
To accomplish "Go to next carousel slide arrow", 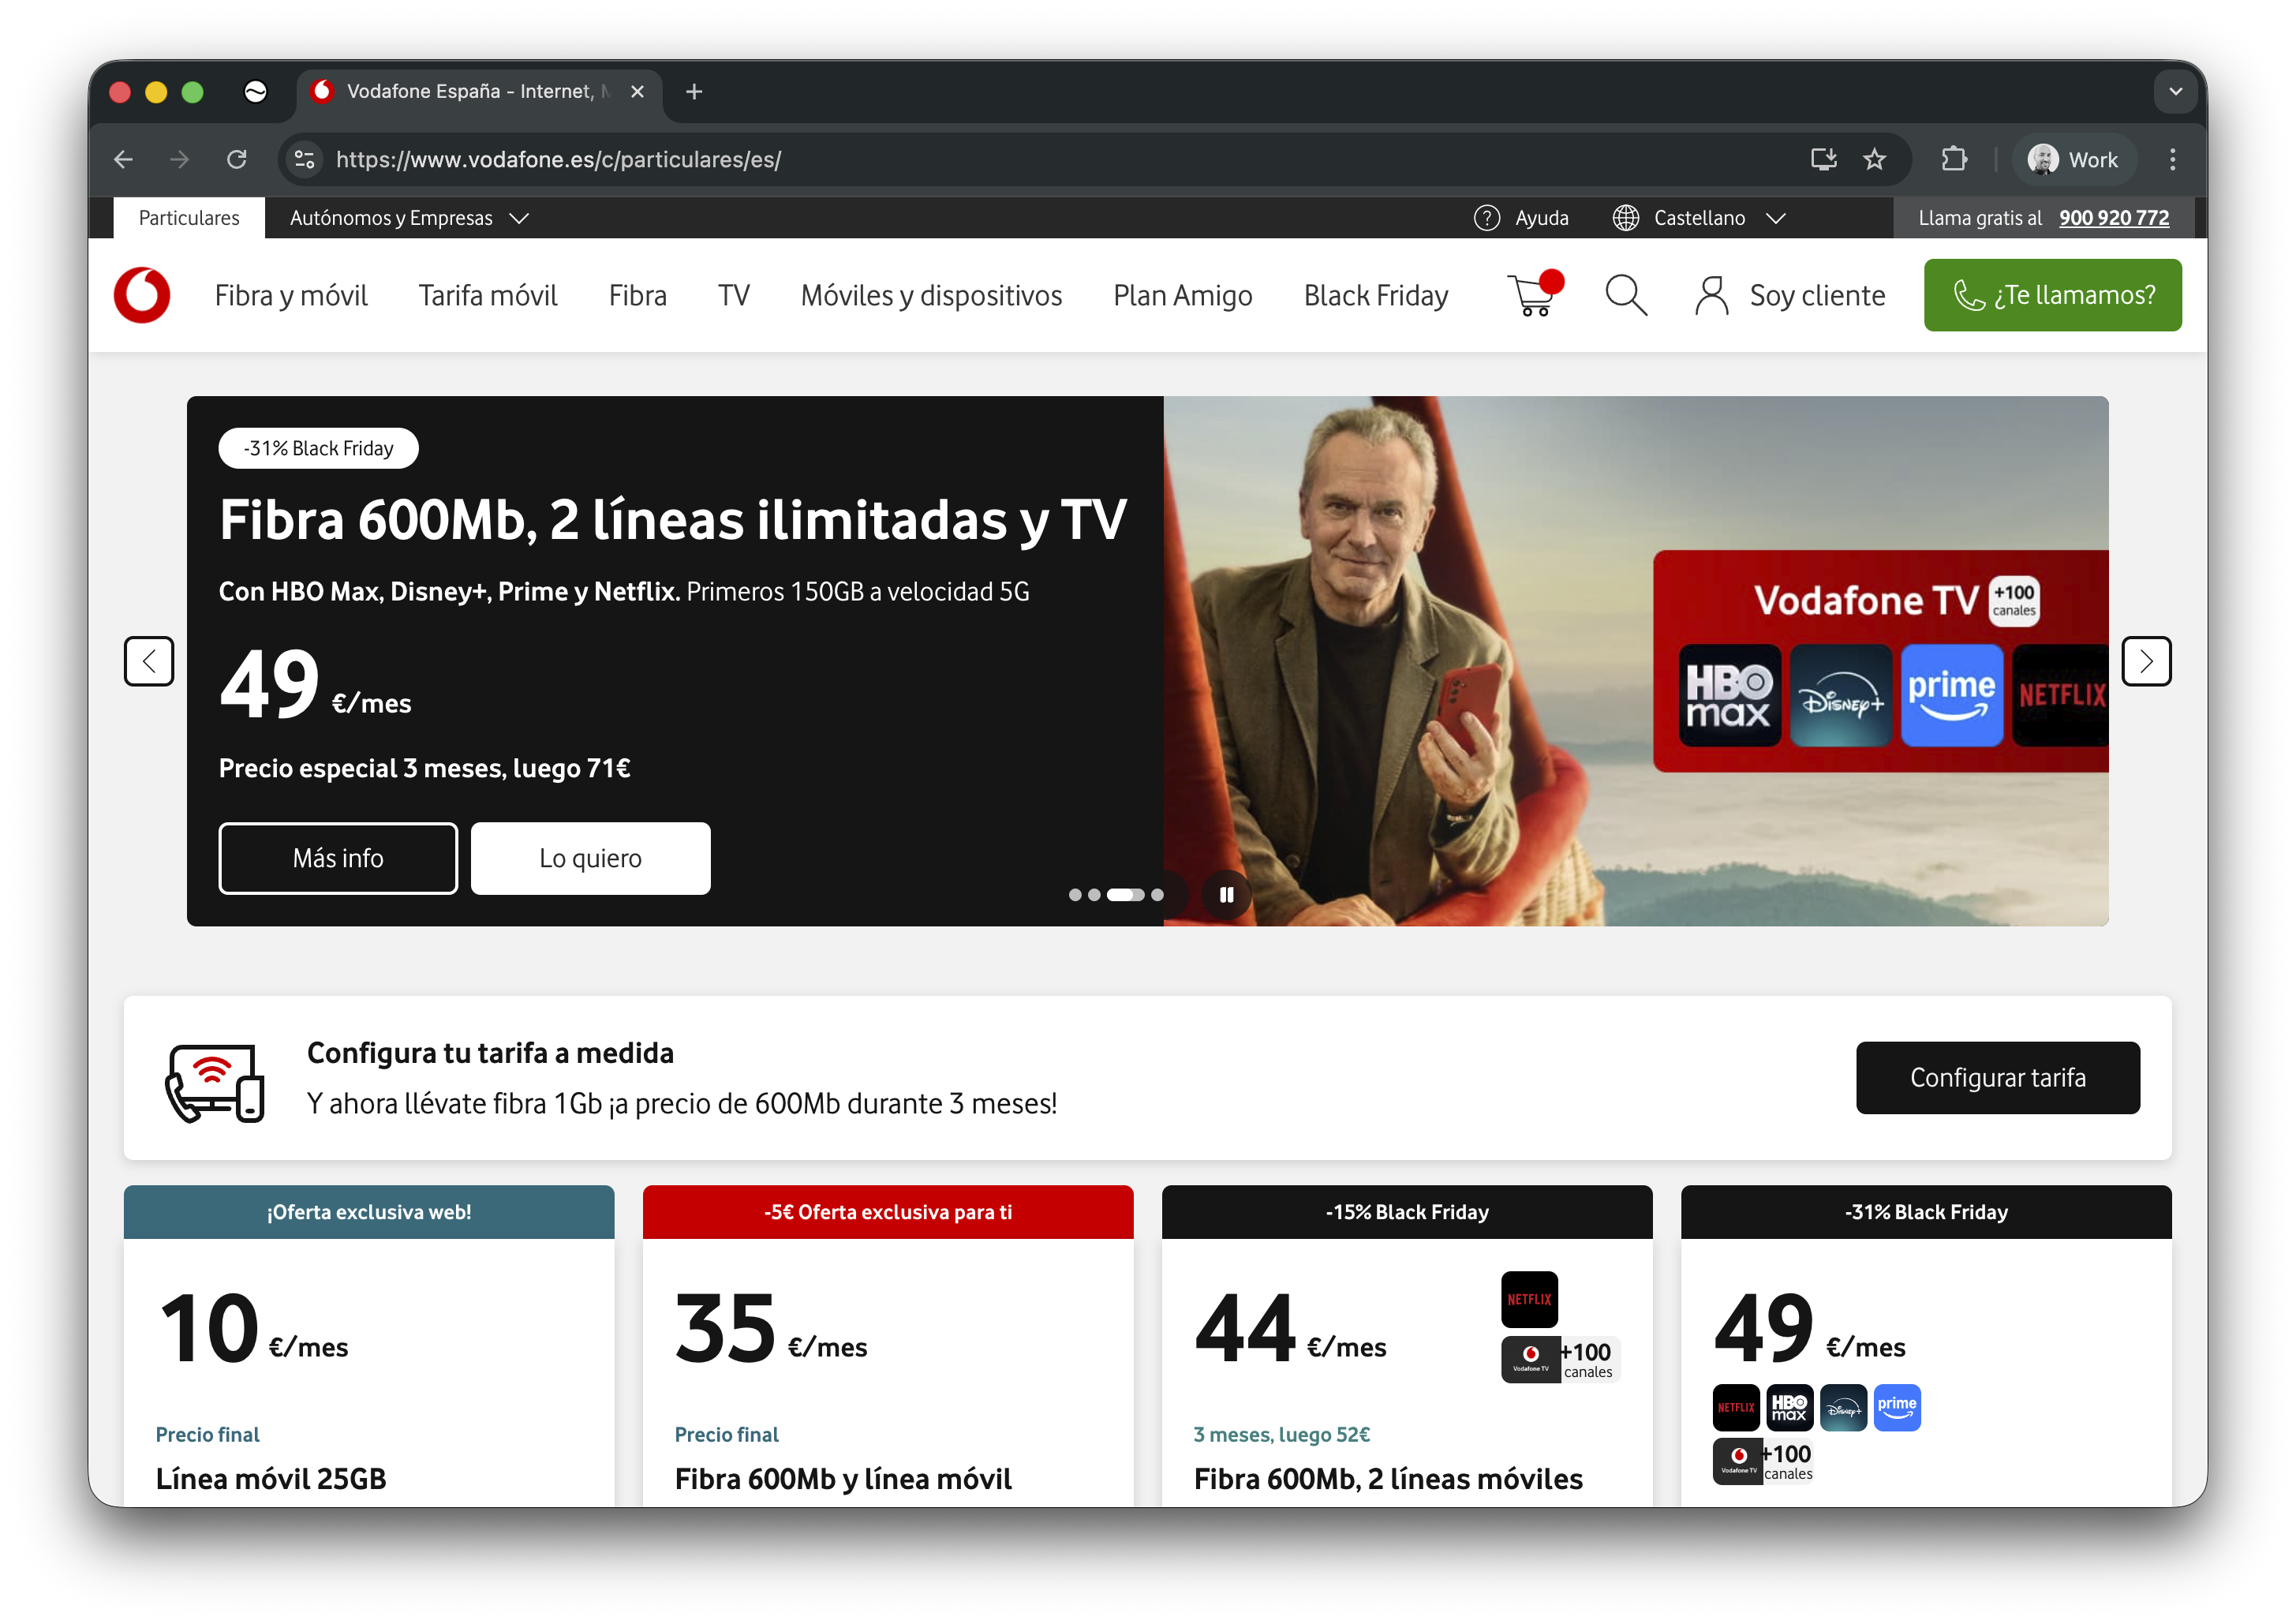I will [2146, 661].
